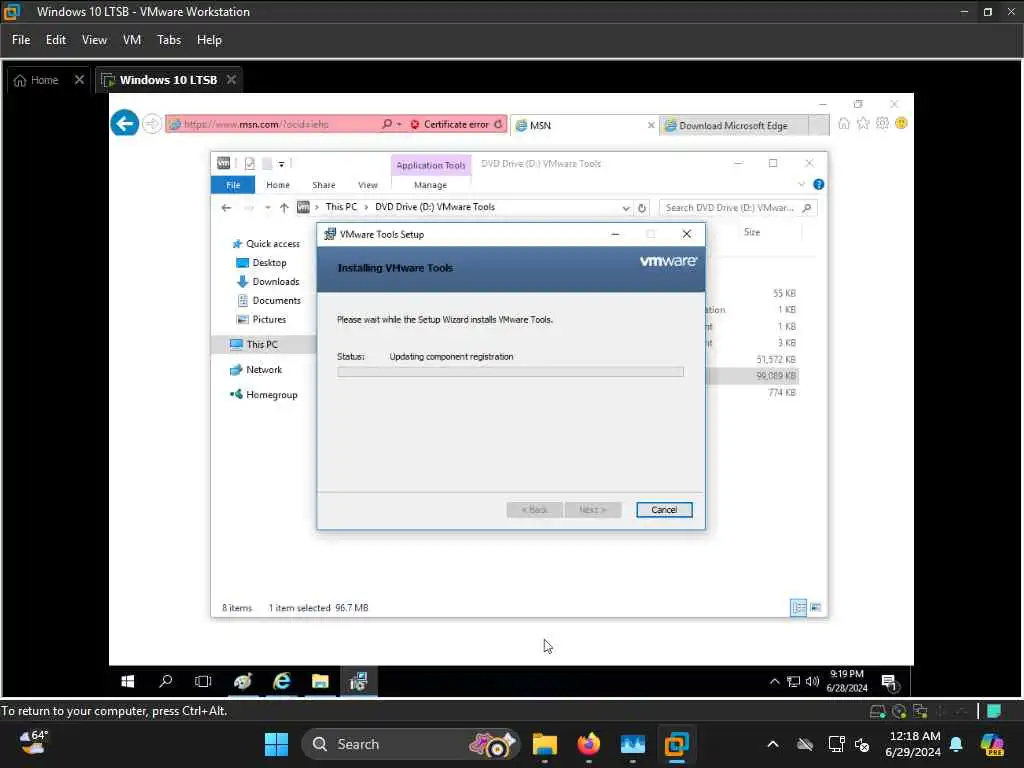Open the address bar autocomplete dropdown arrow in IE

pos(399,124)
